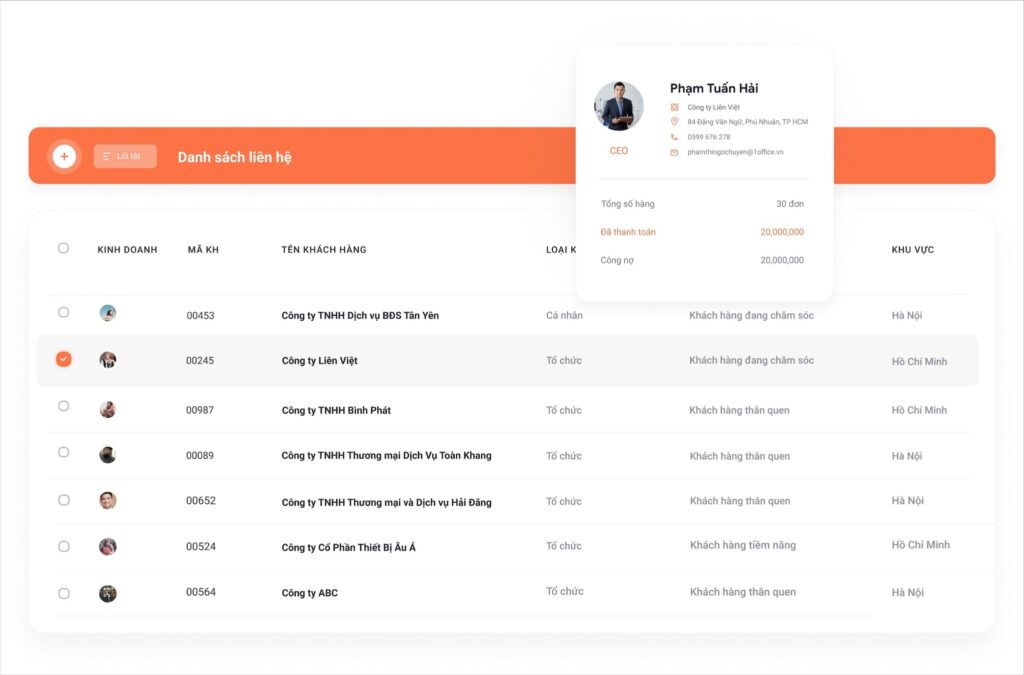Click 30 đơn value in contact card

pos(790,204)
